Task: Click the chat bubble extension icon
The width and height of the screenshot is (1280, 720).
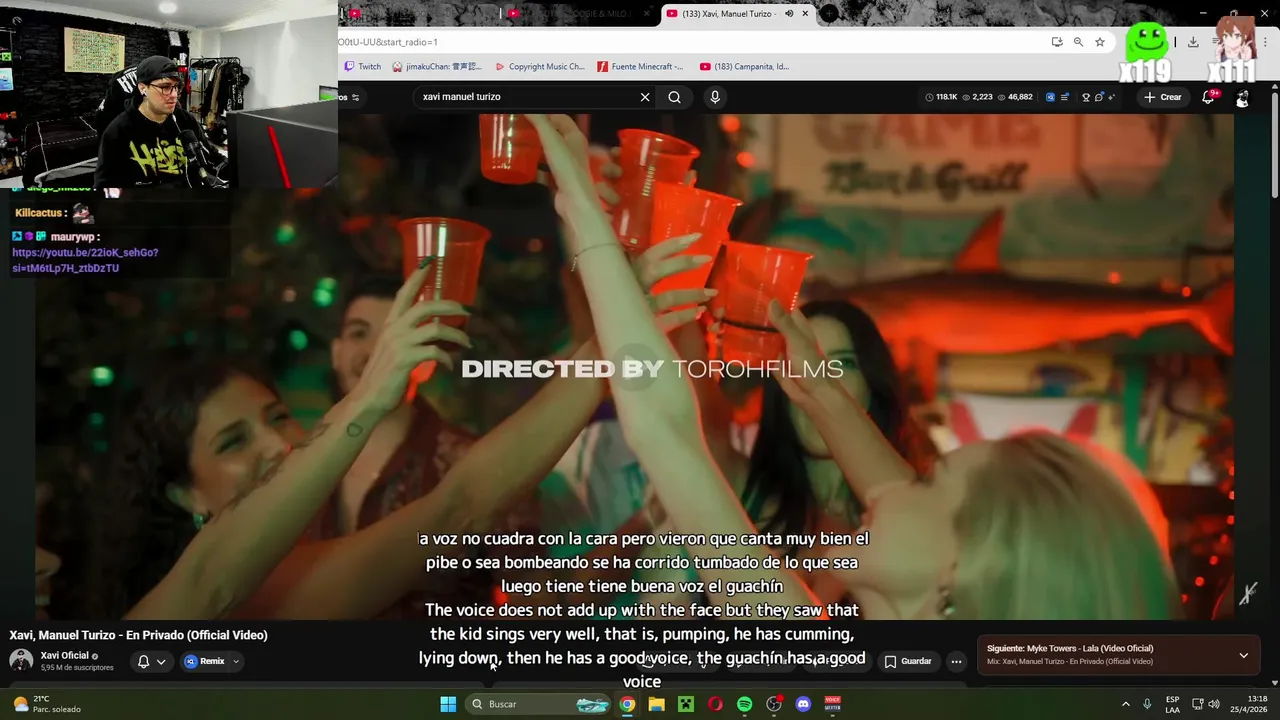Action: (x=1099, y=97)
